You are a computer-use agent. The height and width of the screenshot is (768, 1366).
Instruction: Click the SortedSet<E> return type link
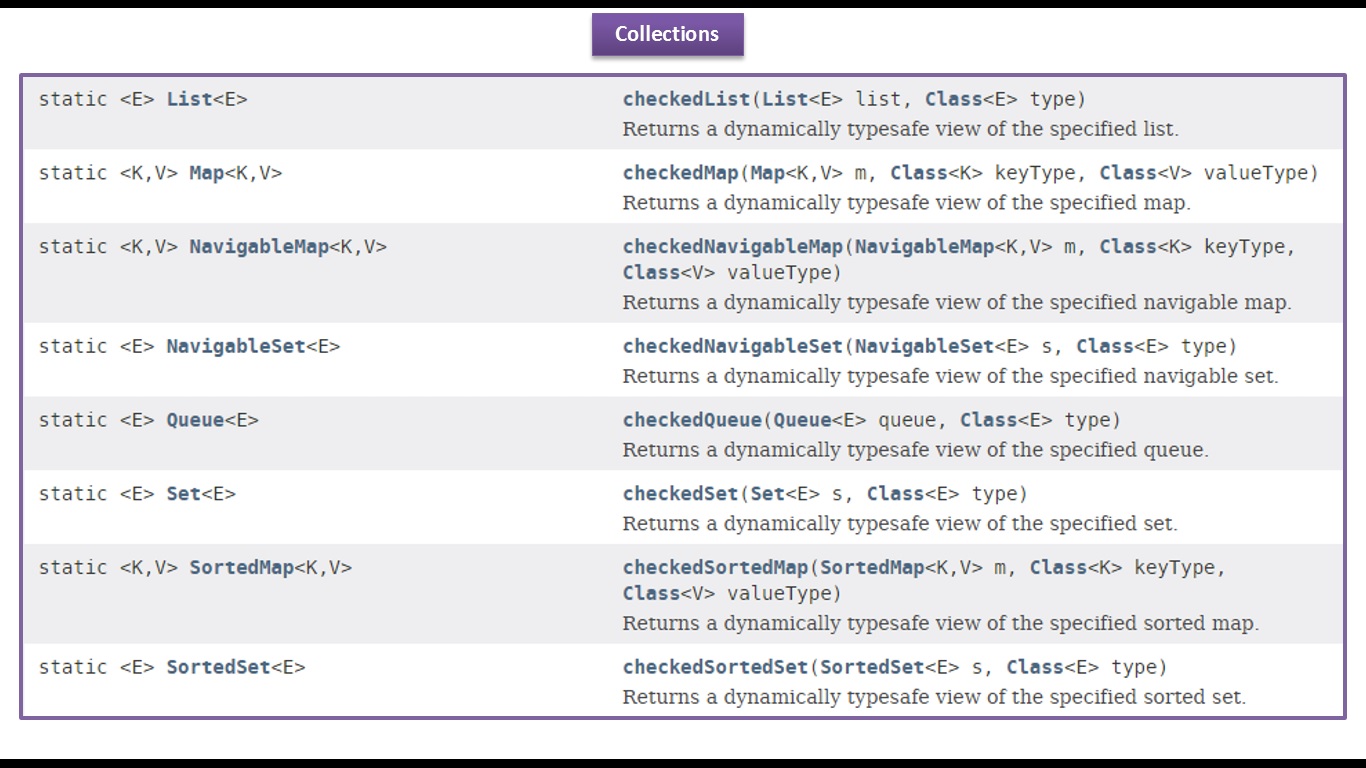click(x=218, y=667)
